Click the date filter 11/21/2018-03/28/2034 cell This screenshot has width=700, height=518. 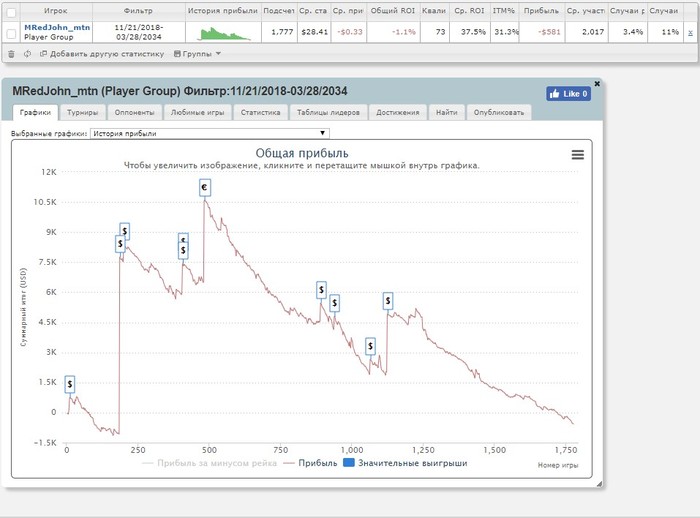pos(138,32)
